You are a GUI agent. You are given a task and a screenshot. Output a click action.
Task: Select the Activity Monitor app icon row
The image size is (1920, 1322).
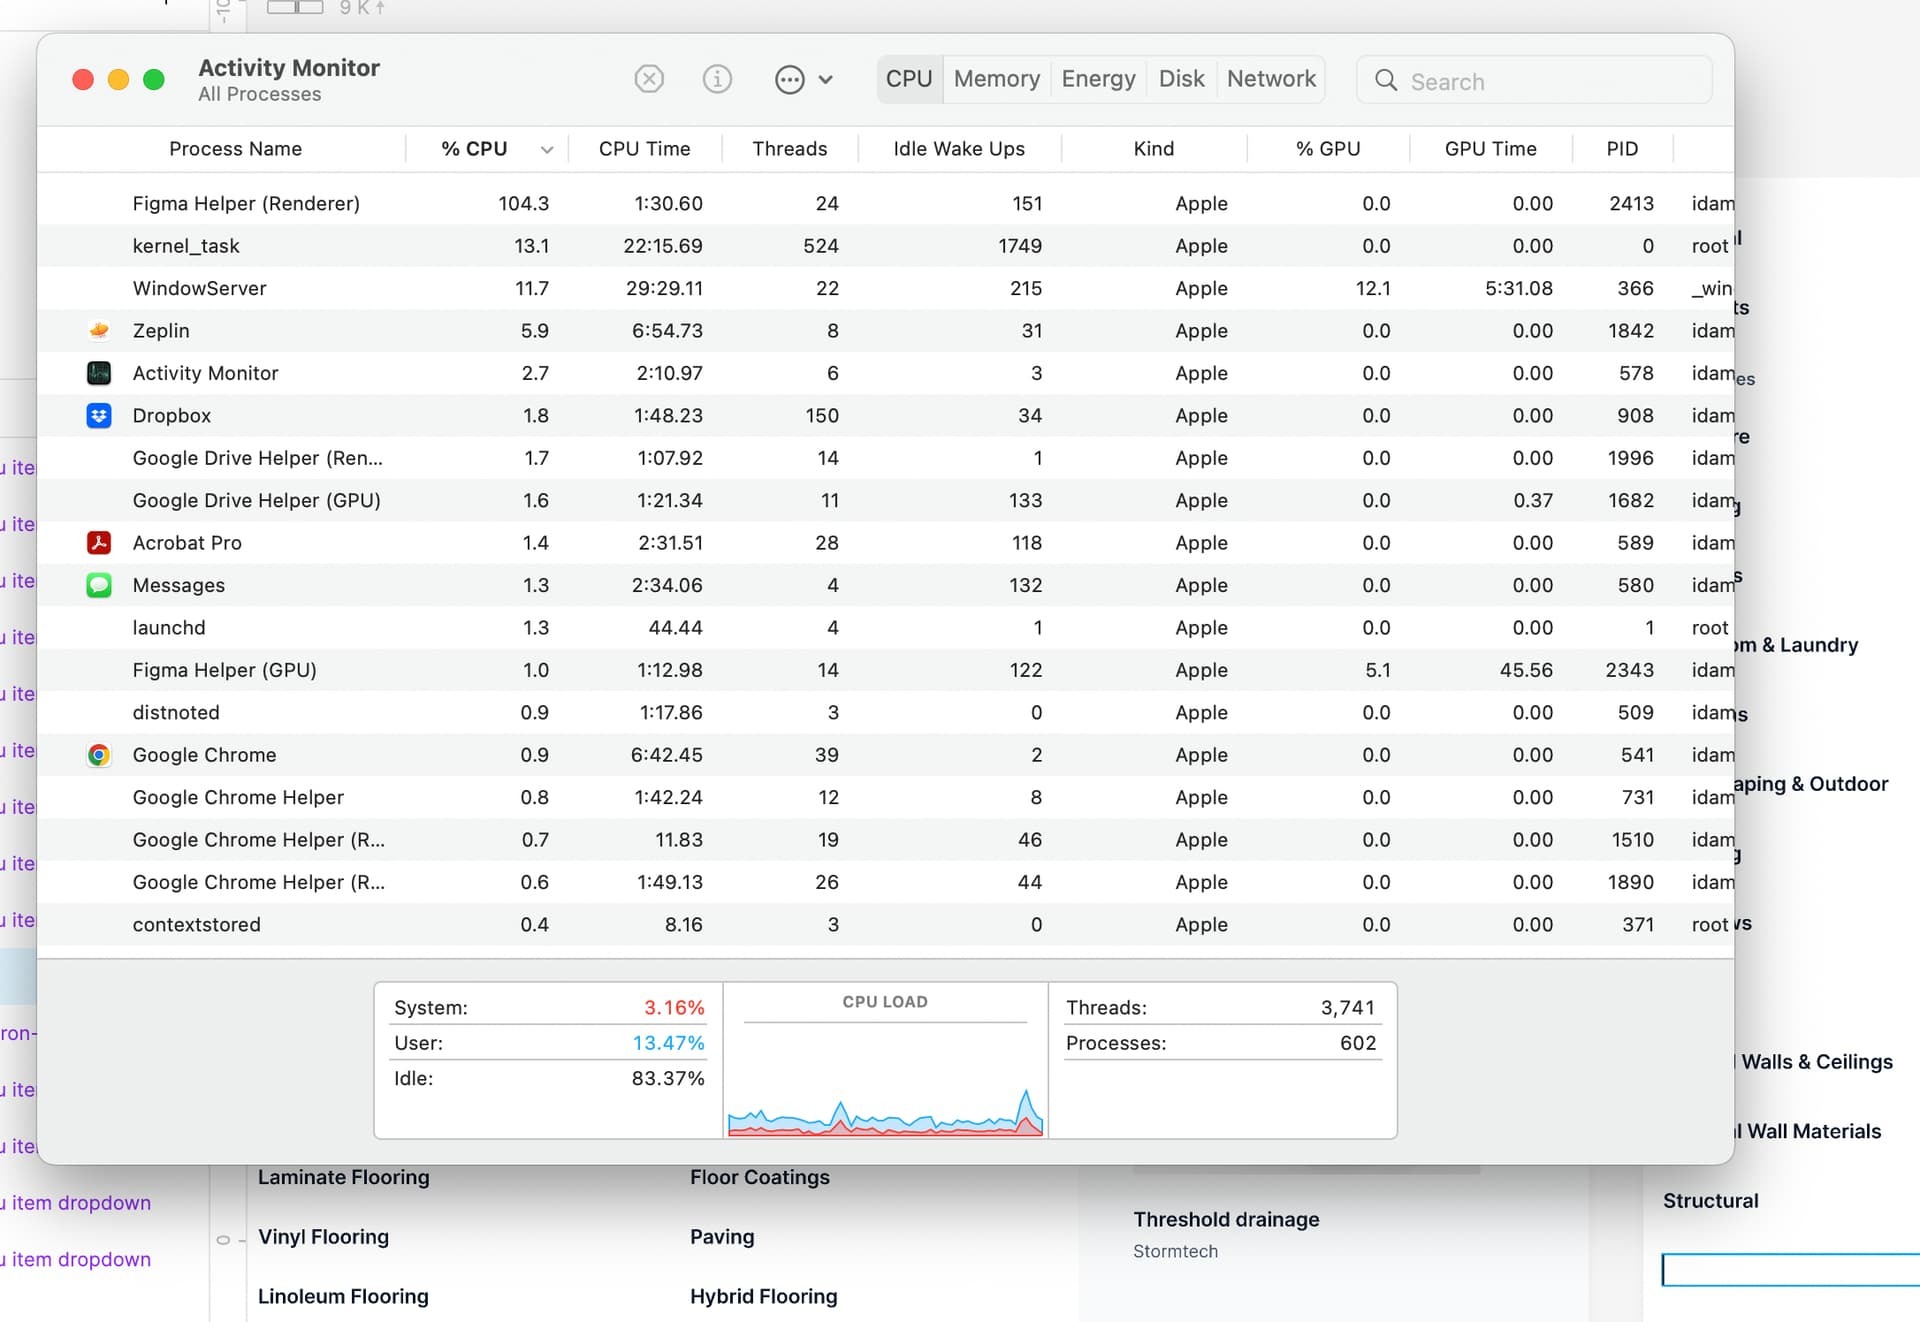[98, 373]
